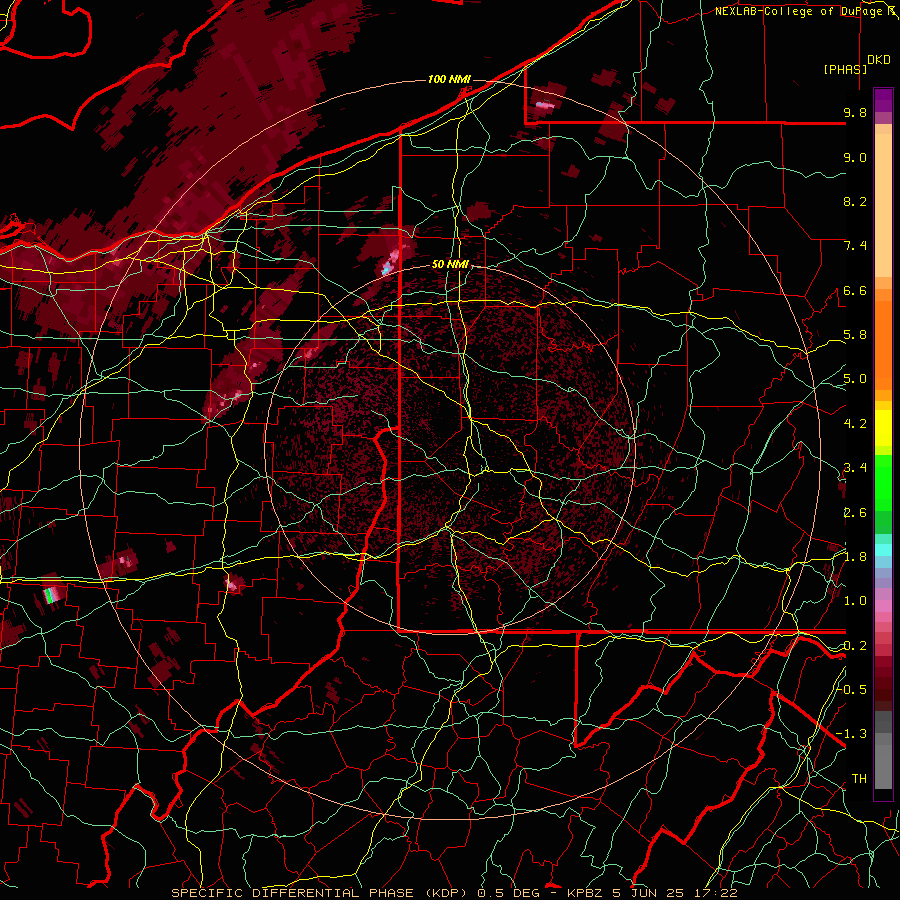Image resolution: width=900 pixels, height=900 pixels.
Task: Click the 4.2 value on the legend
Action: click(x=855, y=424)
